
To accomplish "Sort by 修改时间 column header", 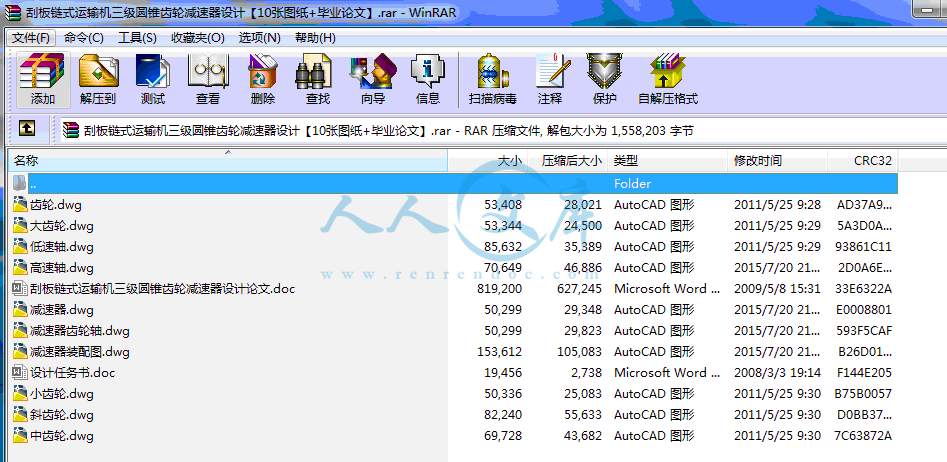I will click(777, 161).
